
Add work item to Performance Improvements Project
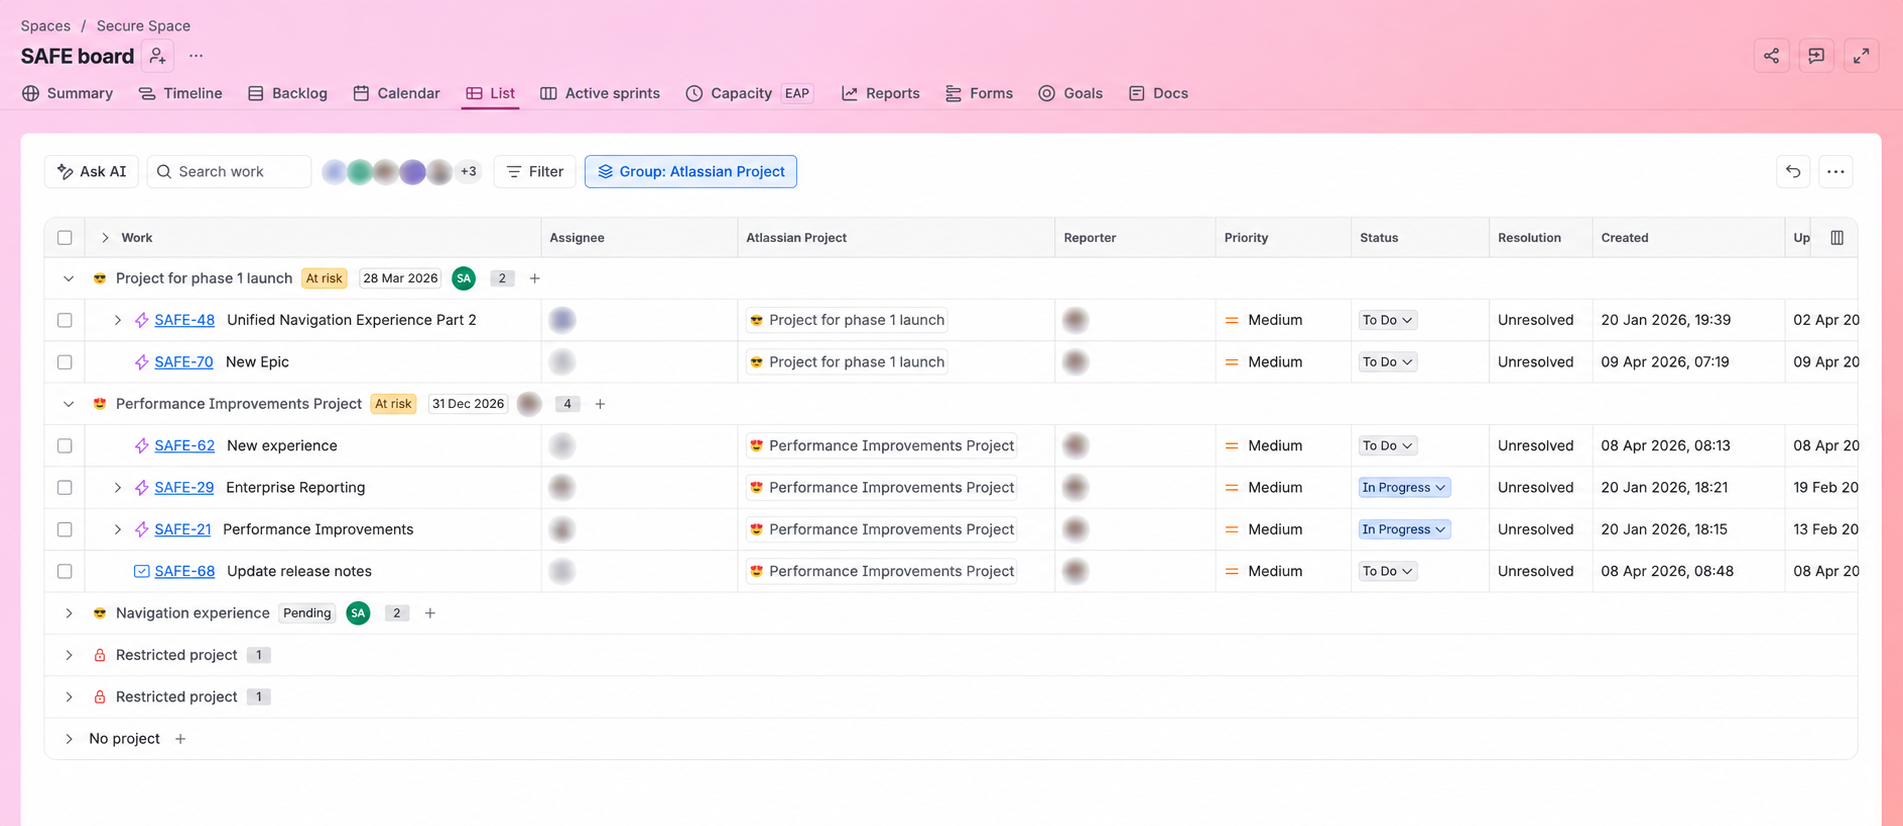click(x=600, y=404)
